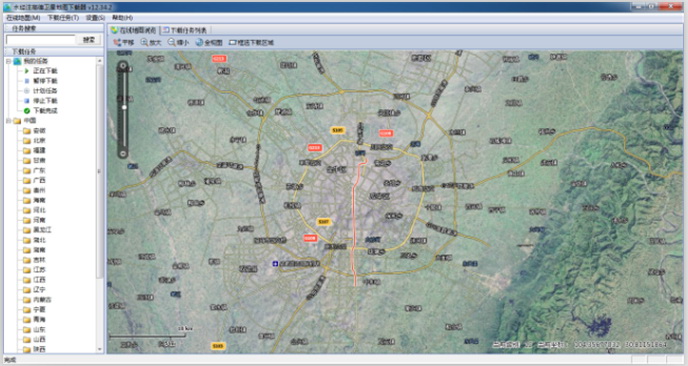Open the 在线地图(M) menu
688x366 pixels.
pyautogui.click(x=23, y=18)
